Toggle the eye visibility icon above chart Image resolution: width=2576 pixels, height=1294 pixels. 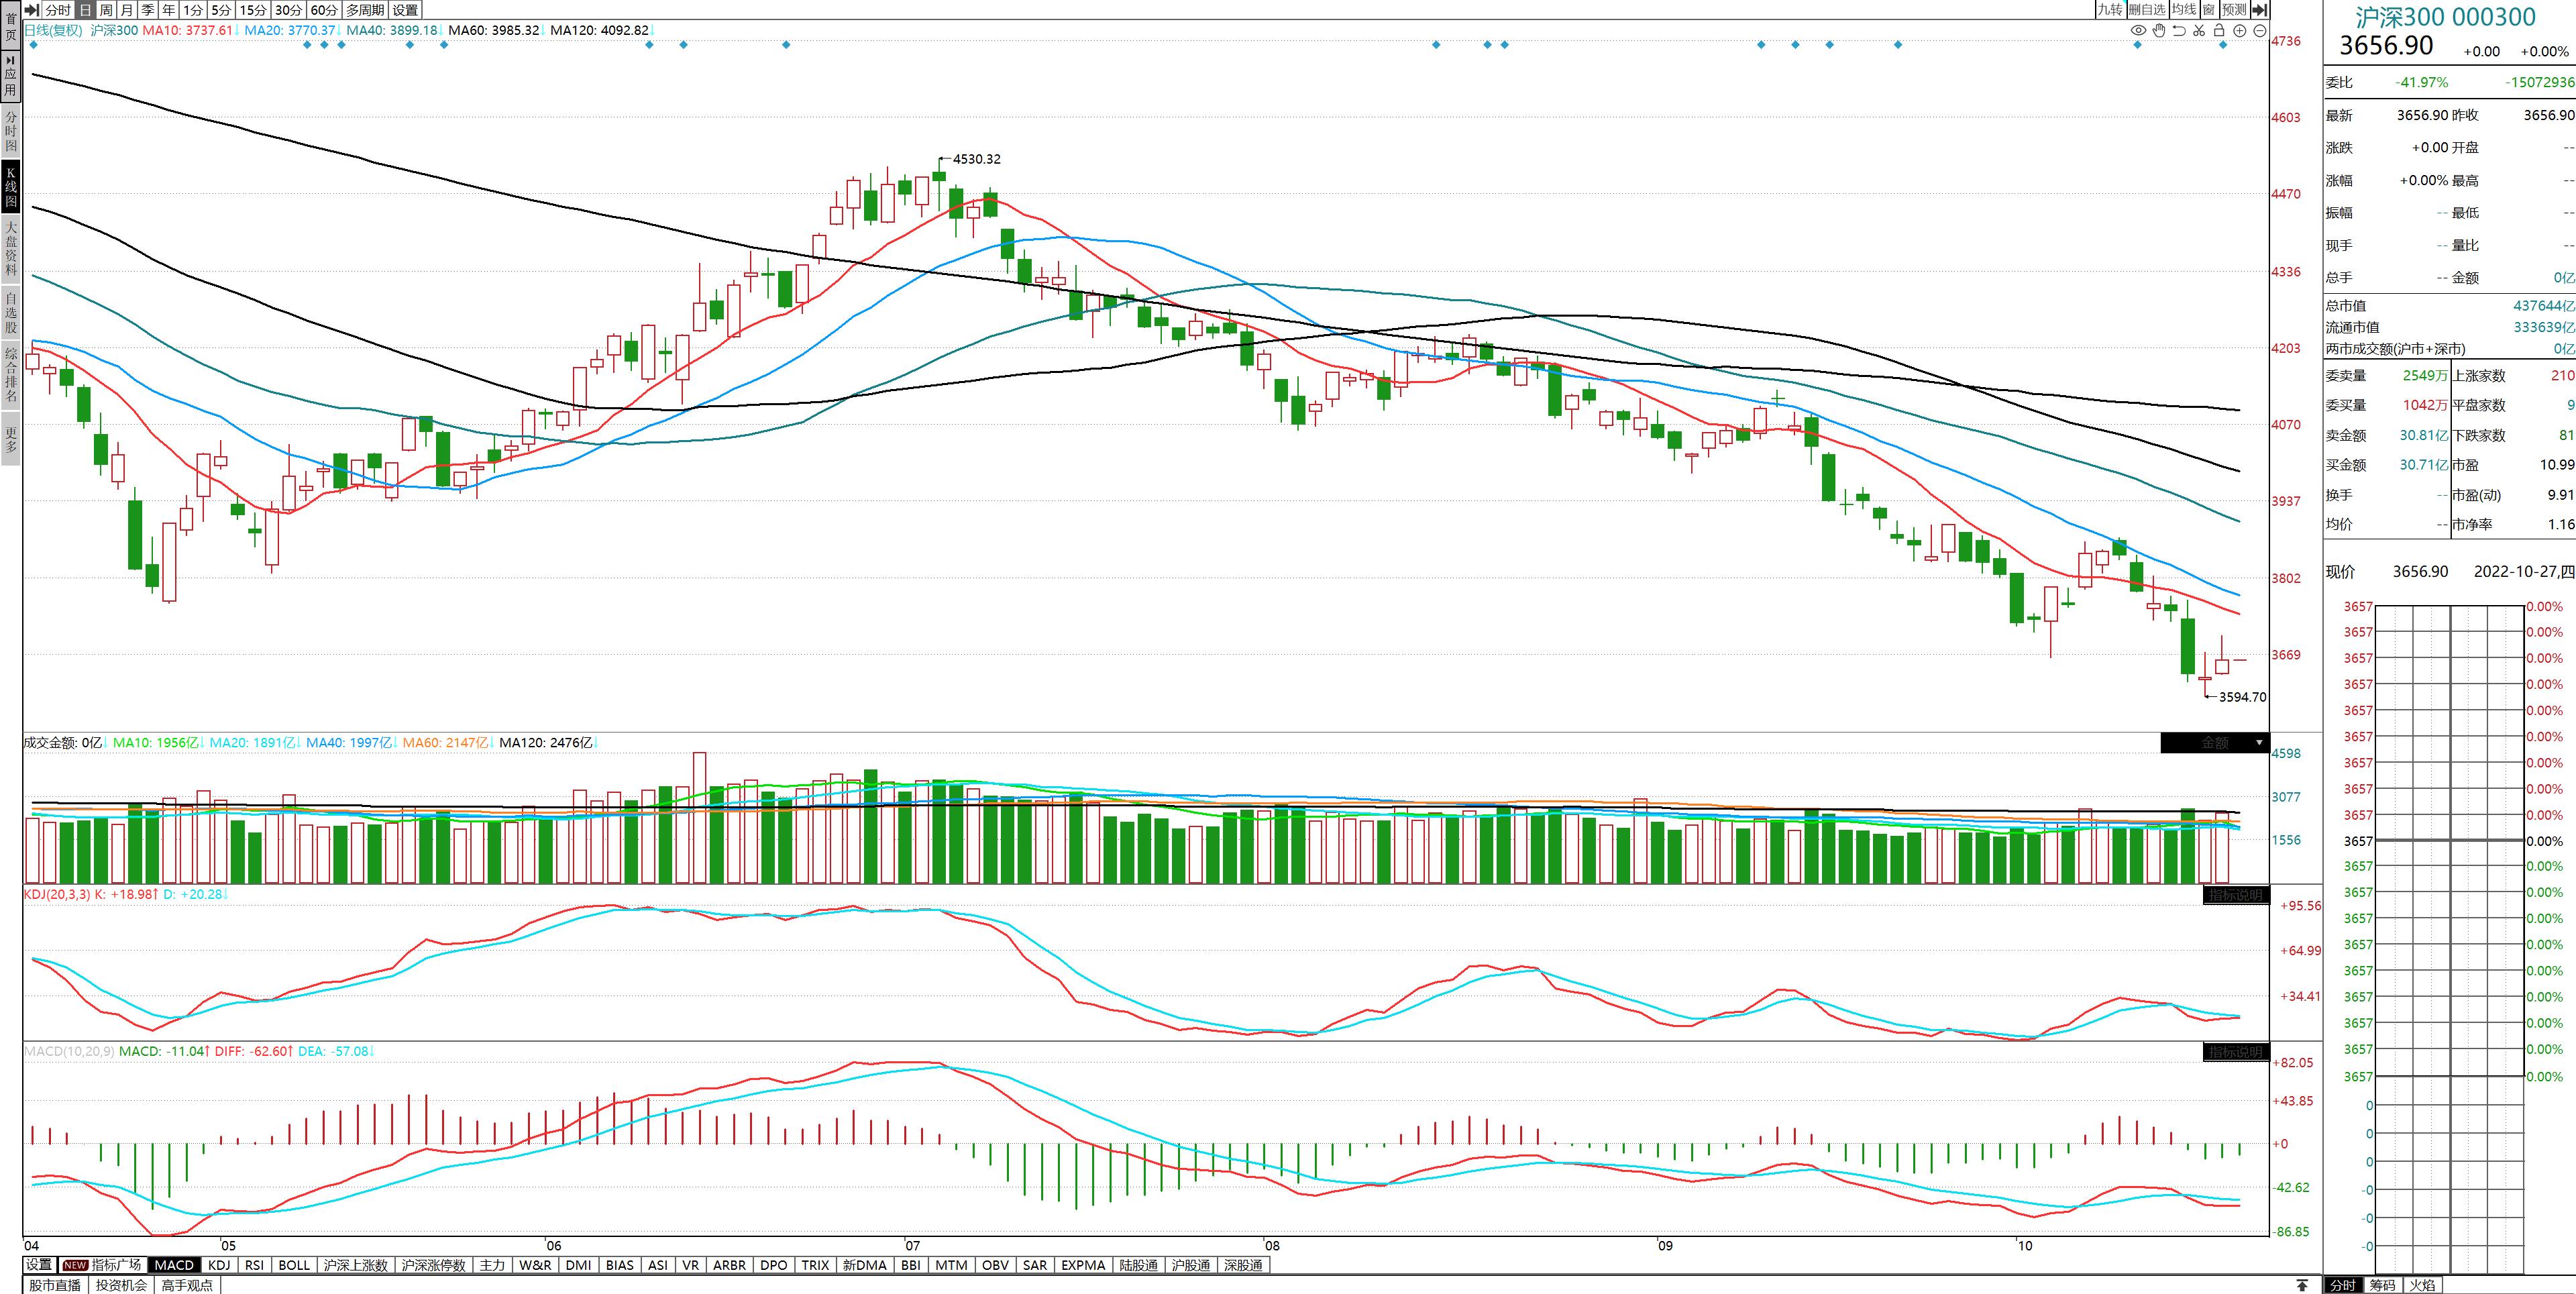pos(2139,30)
